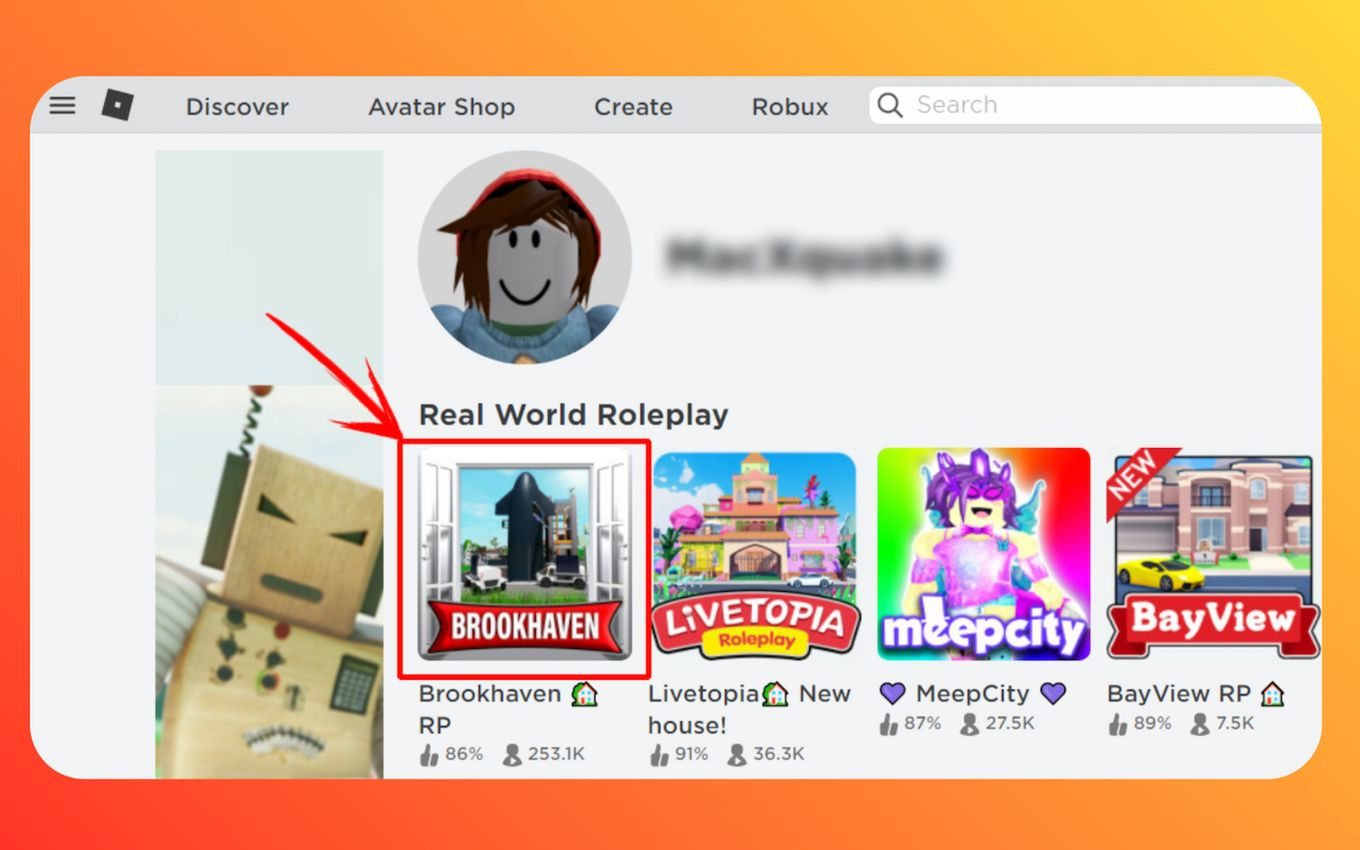This screenshot has width=1360, height=850.
Task: Open the Discover page
Action: 237,107
